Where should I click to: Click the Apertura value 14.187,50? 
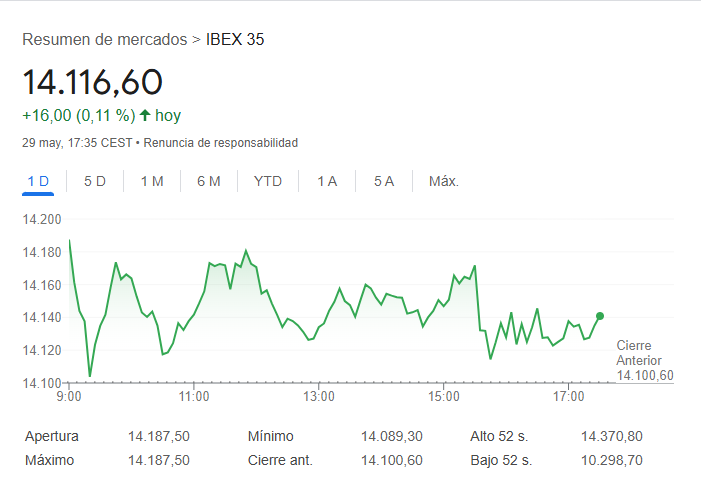[158, 436]
